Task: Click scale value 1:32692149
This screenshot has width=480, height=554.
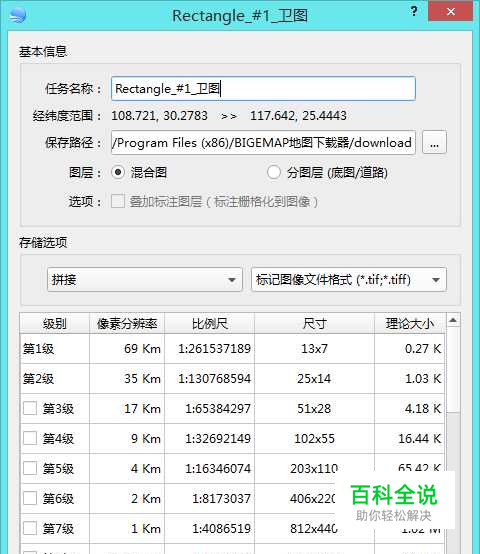Action: (218, 439)
